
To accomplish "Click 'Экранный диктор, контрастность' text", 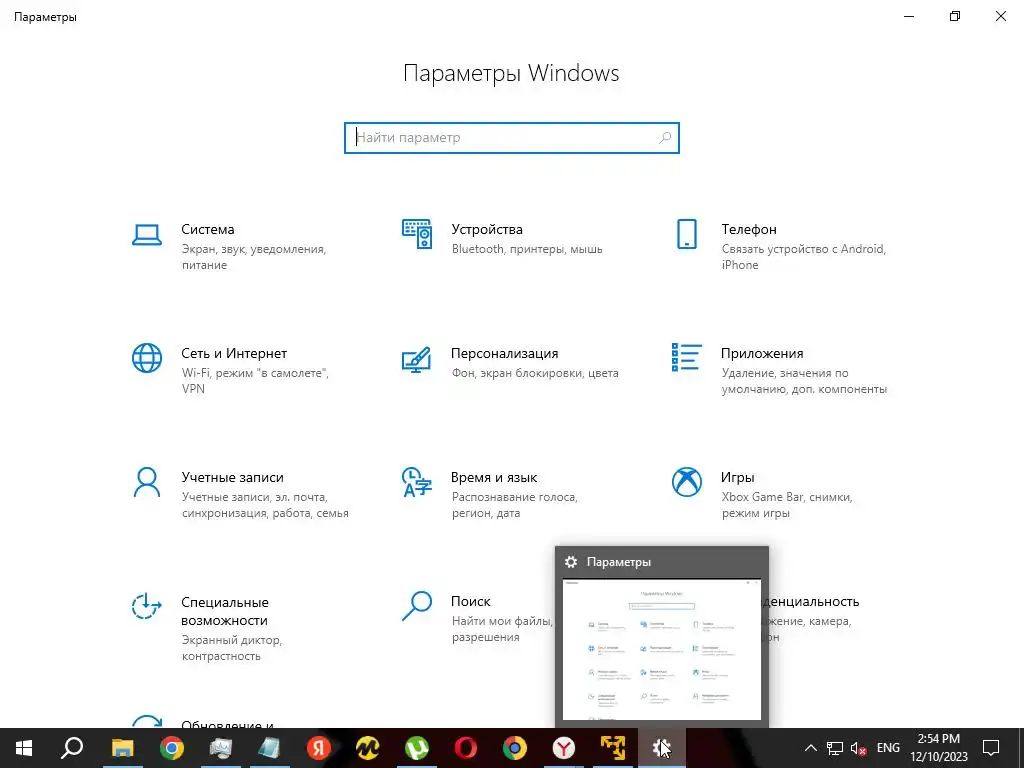I will 232,648.
